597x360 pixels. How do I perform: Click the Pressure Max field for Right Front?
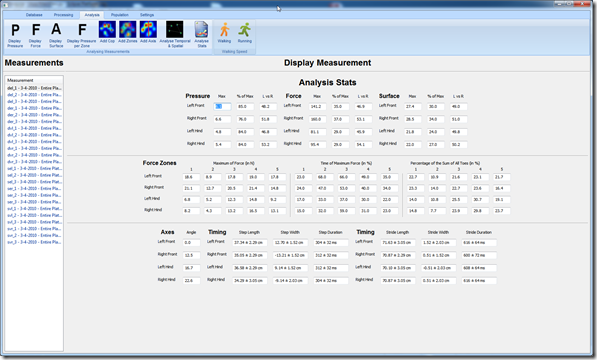point(222,119)
